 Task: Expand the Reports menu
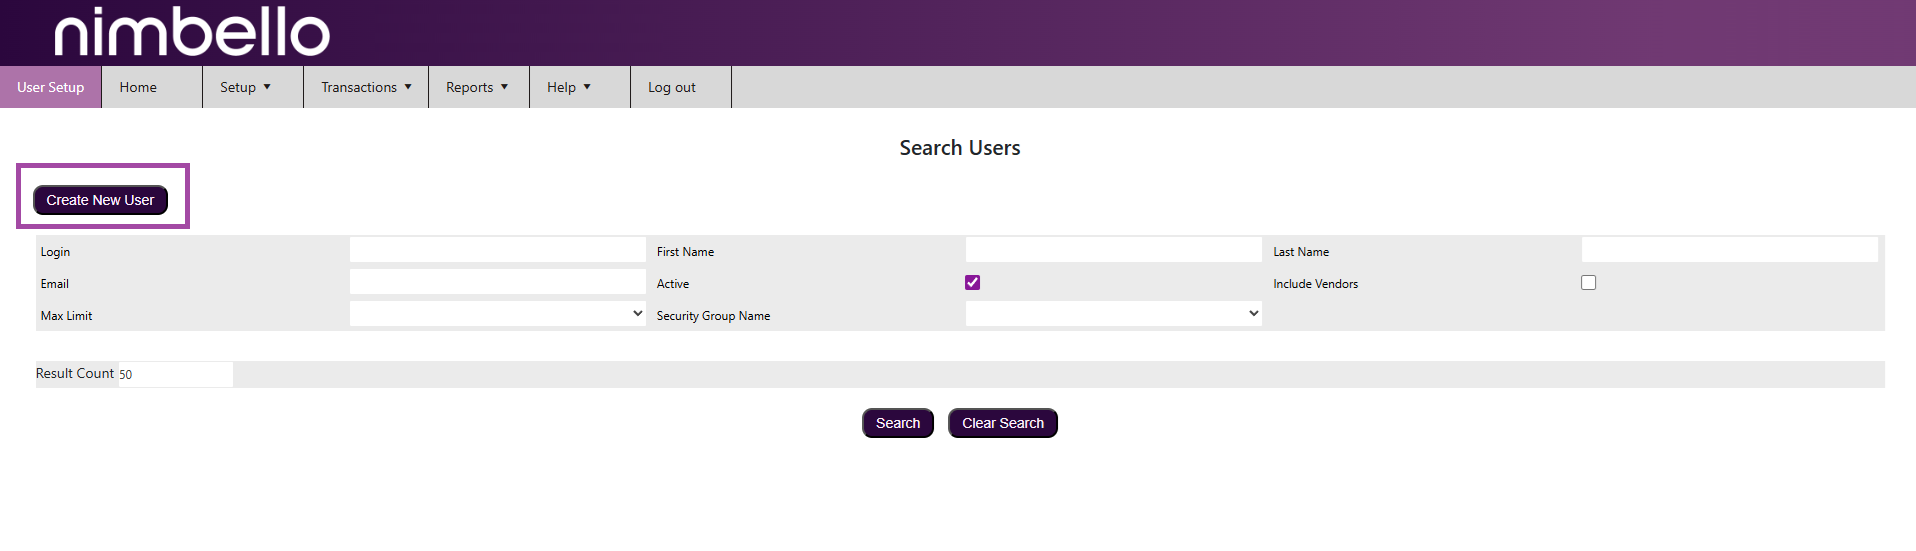point(477,87)
